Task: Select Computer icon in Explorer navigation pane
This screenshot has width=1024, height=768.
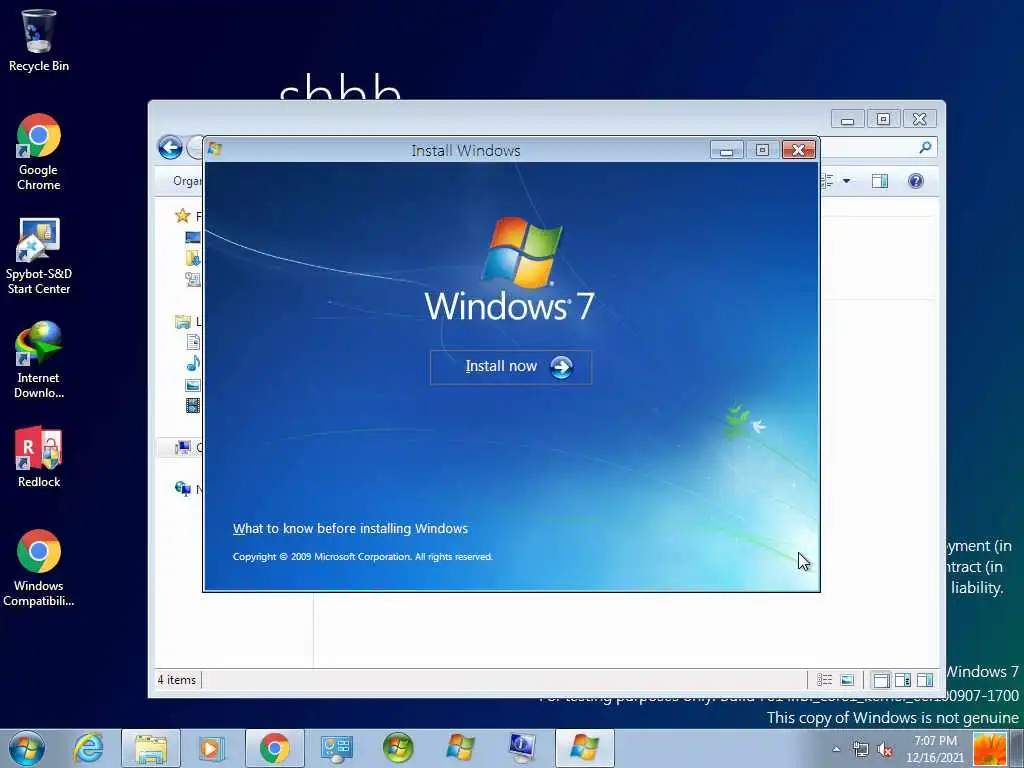Action: [183, 447]
